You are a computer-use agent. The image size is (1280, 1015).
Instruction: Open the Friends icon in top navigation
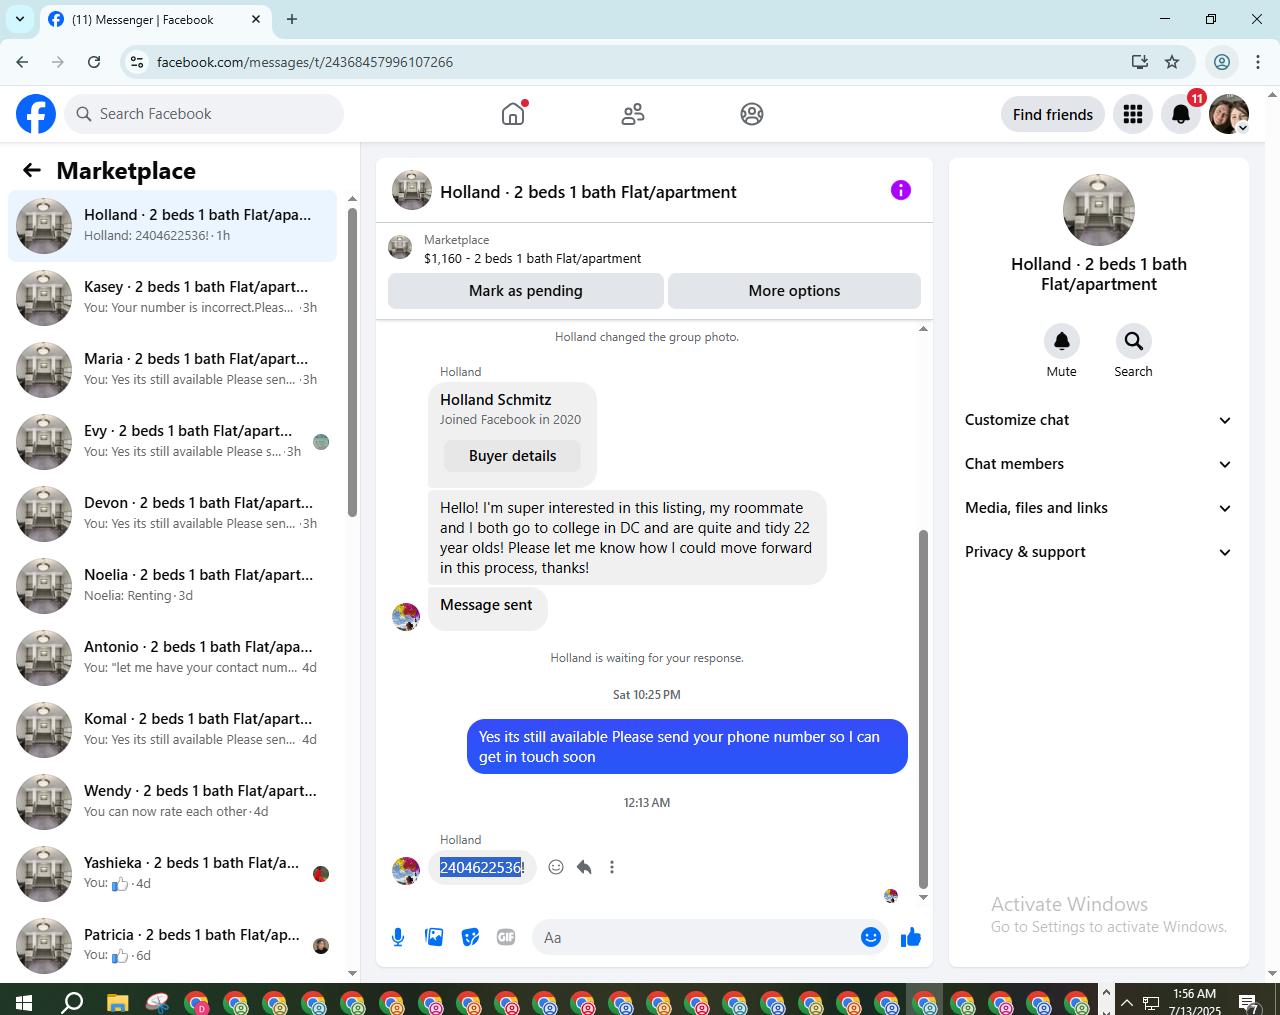coord(633,114)
